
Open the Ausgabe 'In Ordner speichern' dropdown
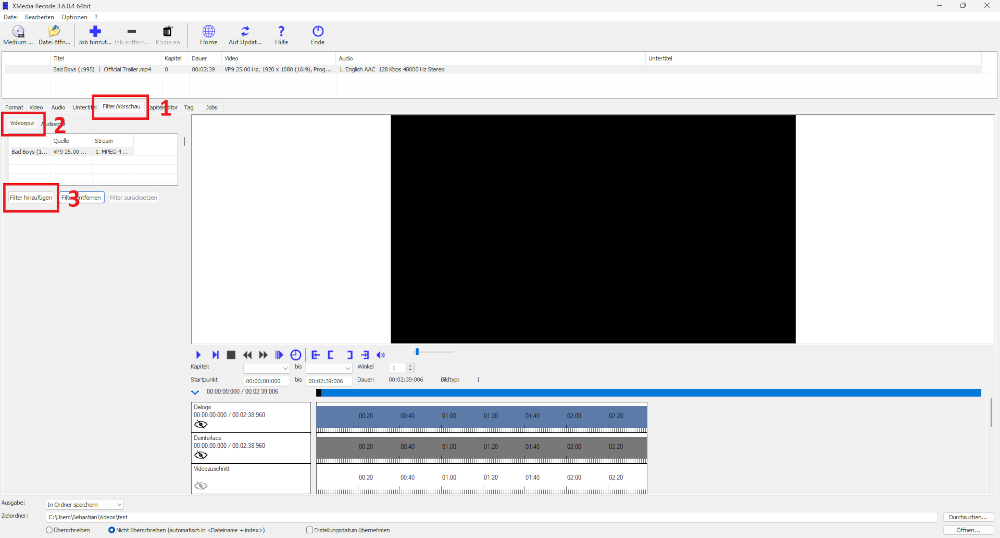pos(84,504)
